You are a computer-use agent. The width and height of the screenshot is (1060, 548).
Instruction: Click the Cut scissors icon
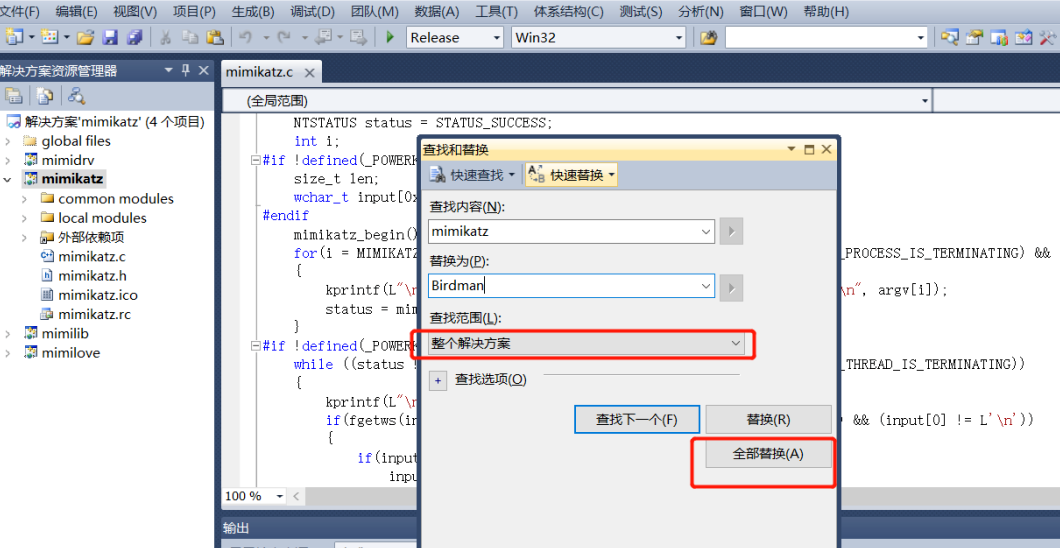point(165,37)
